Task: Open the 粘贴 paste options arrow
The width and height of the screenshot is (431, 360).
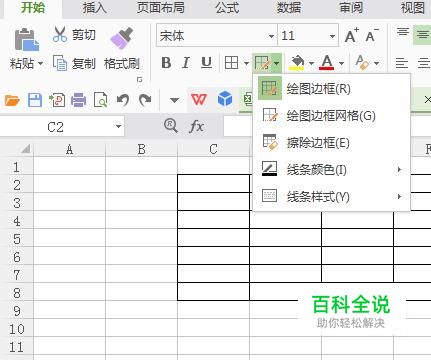Action: (x=41, y=63)
